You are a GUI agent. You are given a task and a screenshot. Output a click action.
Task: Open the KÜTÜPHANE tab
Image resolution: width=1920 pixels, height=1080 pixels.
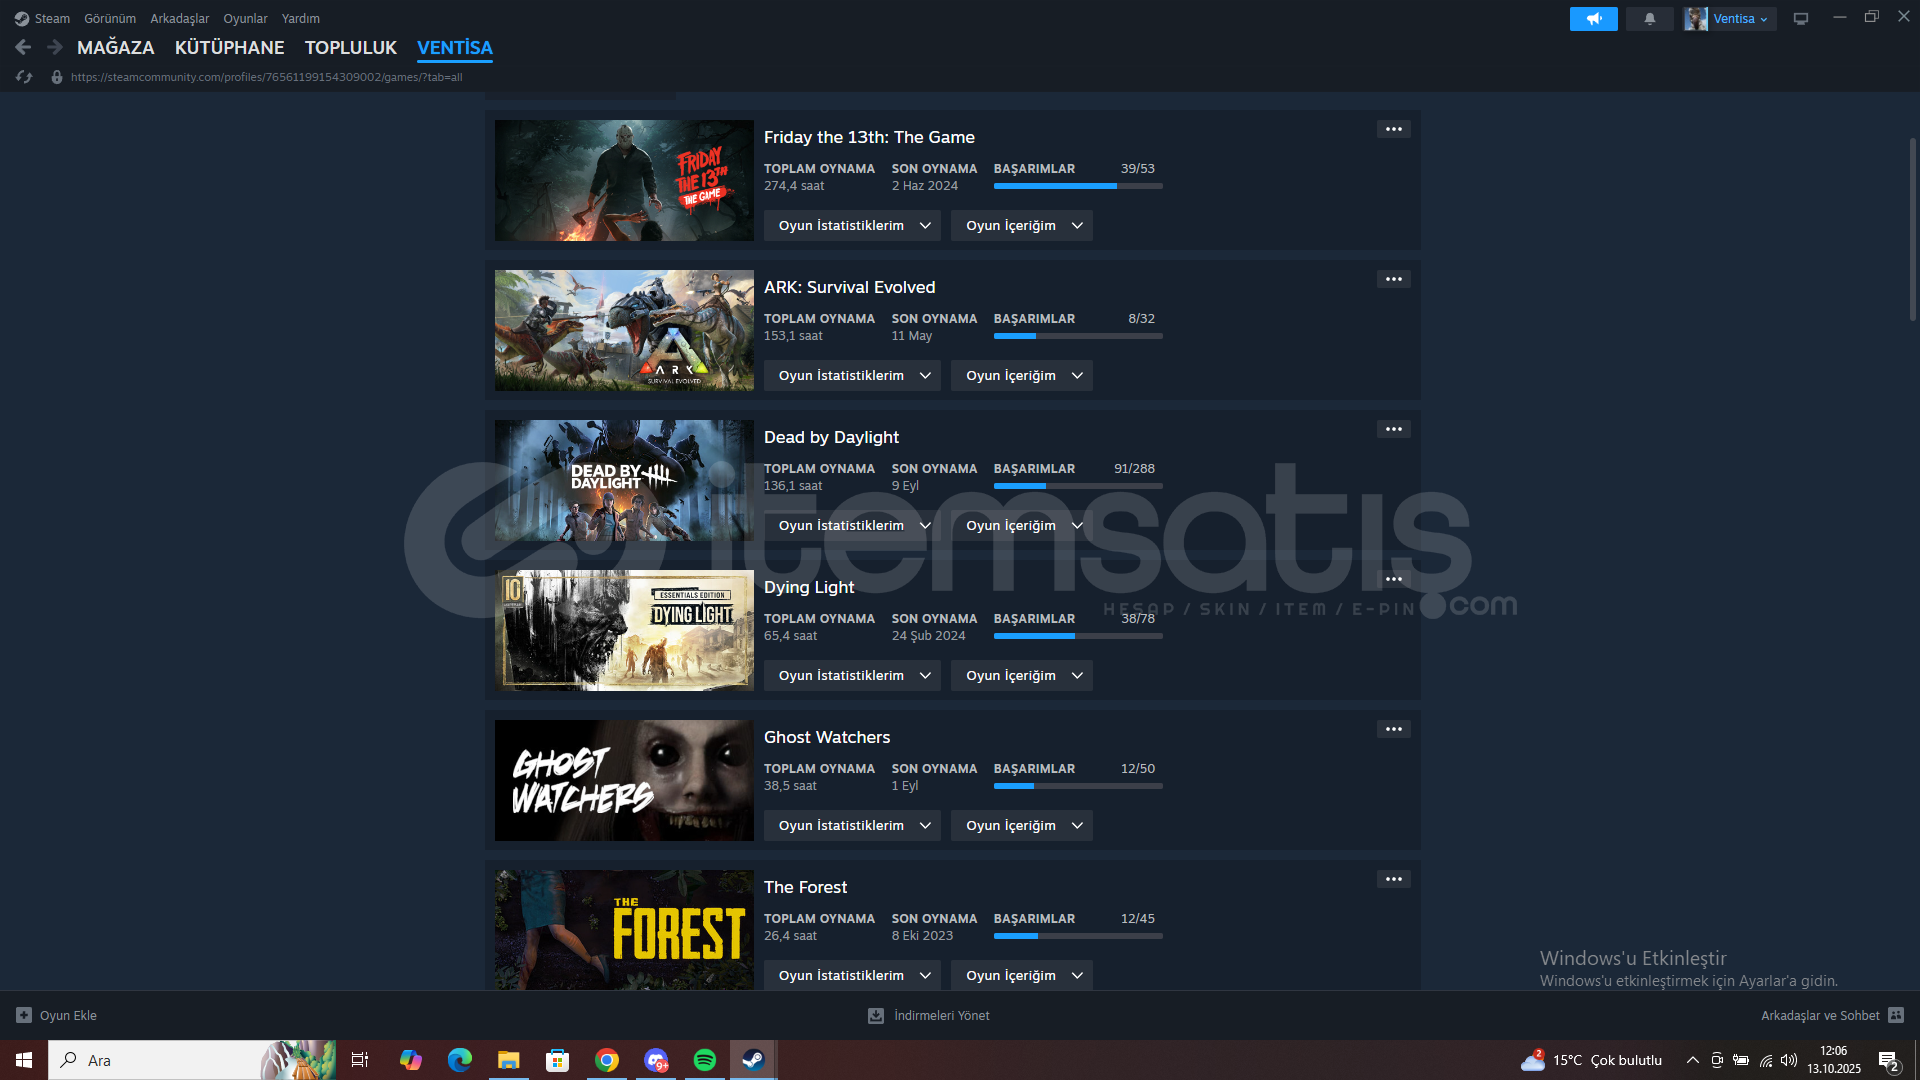pos(229,48)
